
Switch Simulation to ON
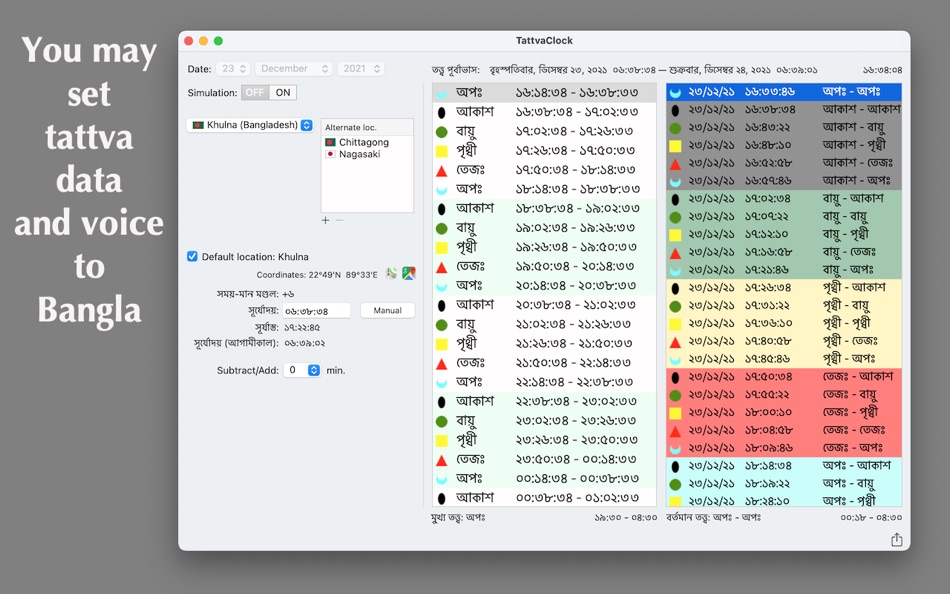[x=282, y=93]
